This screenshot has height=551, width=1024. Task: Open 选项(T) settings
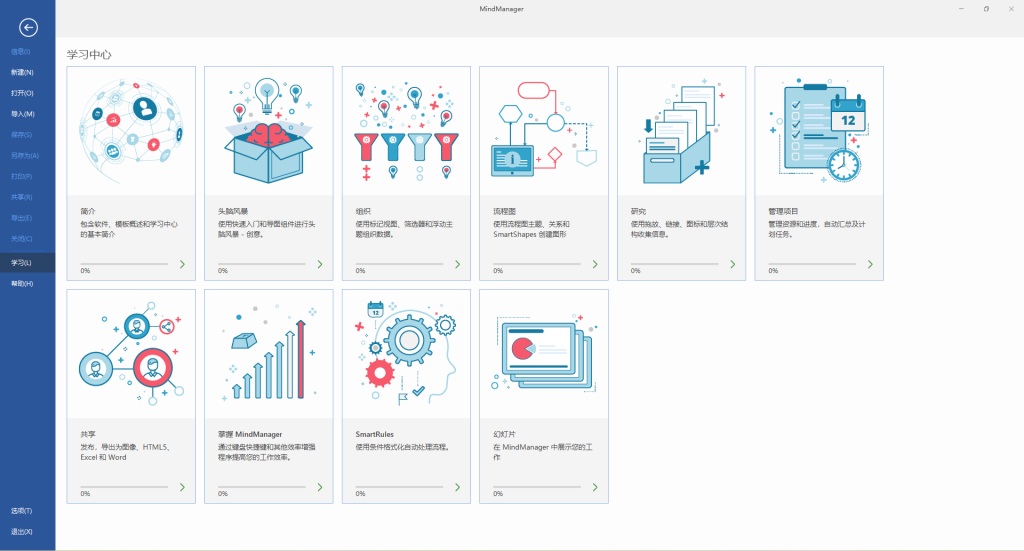tap(22, 511)
